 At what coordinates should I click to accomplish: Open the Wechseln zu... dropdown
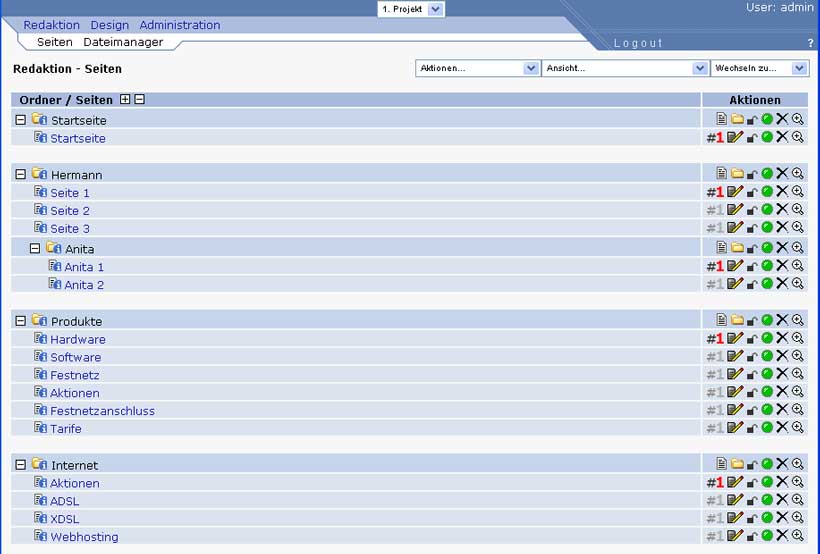click(759, 68)
